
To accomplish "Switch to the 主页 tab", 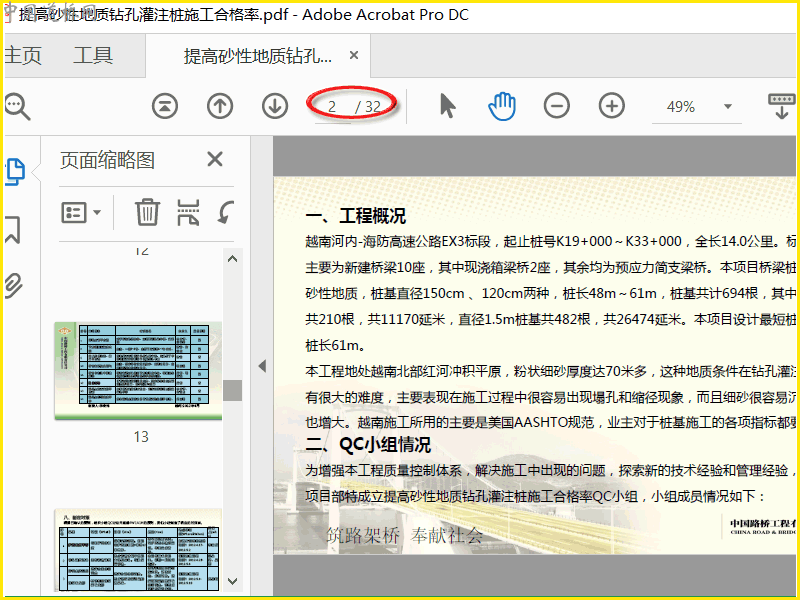I will [x=23, y=56].
